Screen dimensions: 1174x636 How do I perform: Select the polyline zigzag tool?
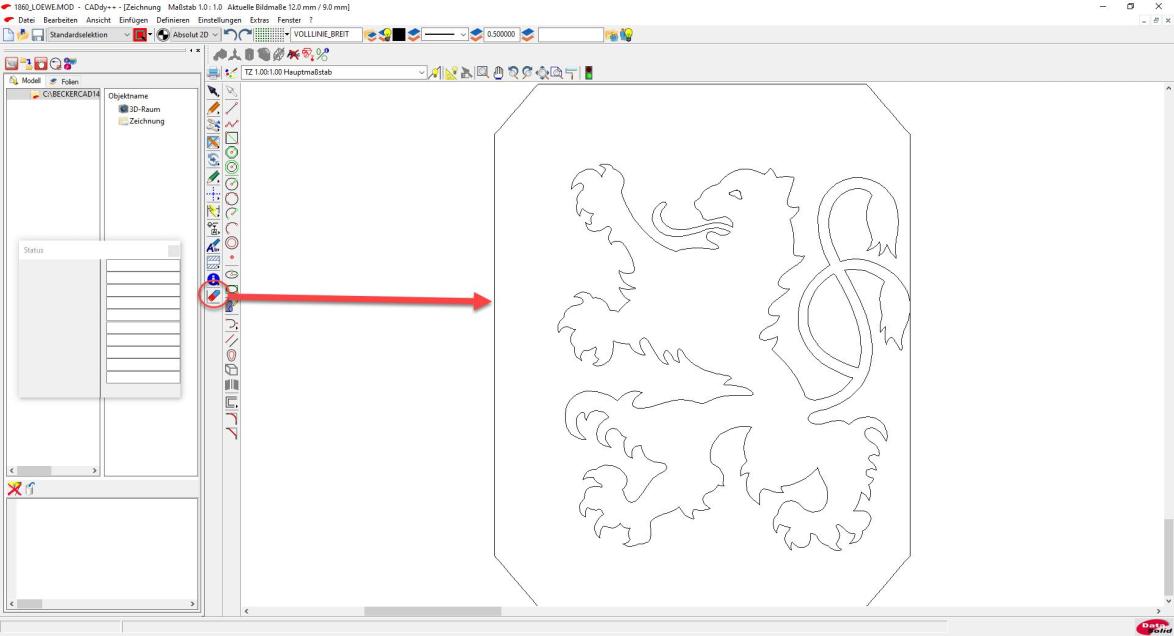(232, 123)
